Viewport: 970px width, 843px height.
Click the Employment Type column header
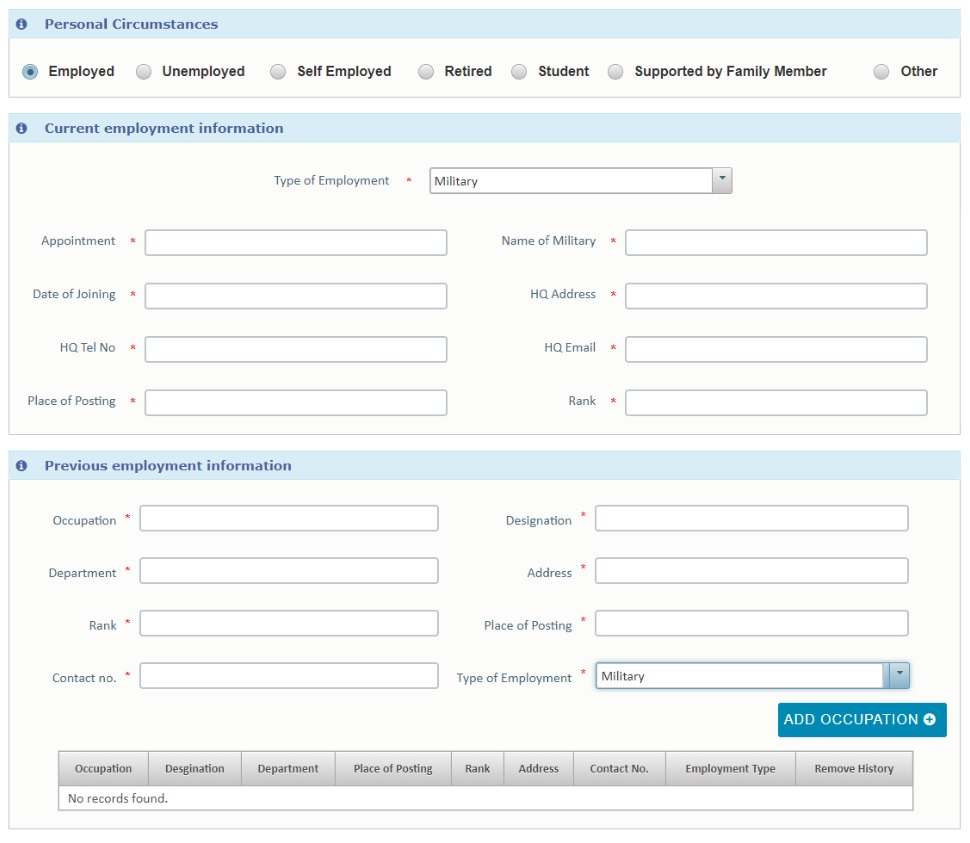point(730,768)
